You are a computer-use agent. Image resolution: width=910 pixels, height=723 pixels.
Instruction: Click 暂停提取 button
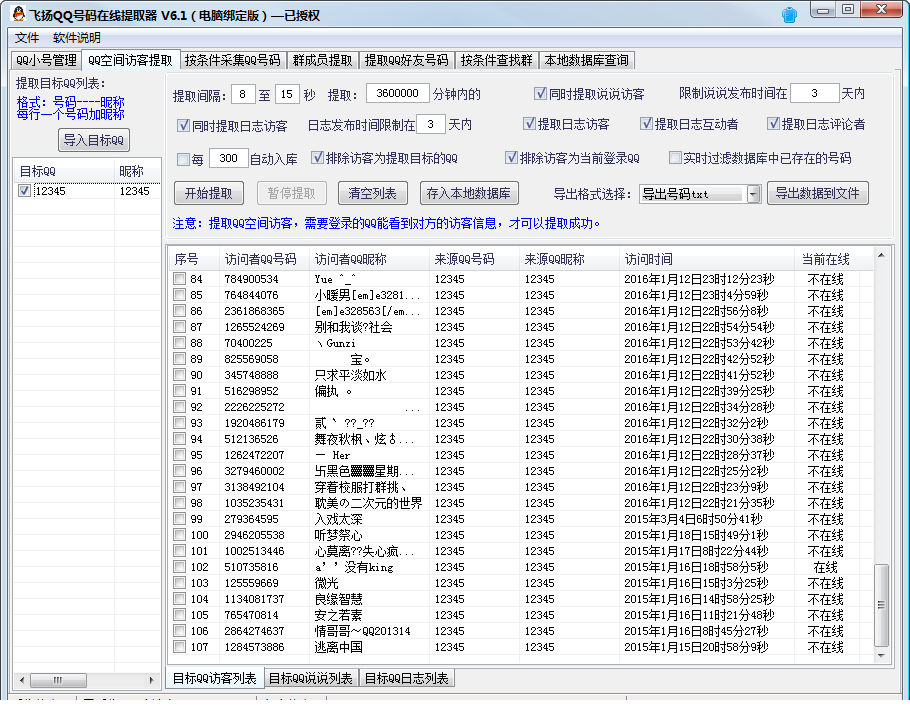click(291, 193)
